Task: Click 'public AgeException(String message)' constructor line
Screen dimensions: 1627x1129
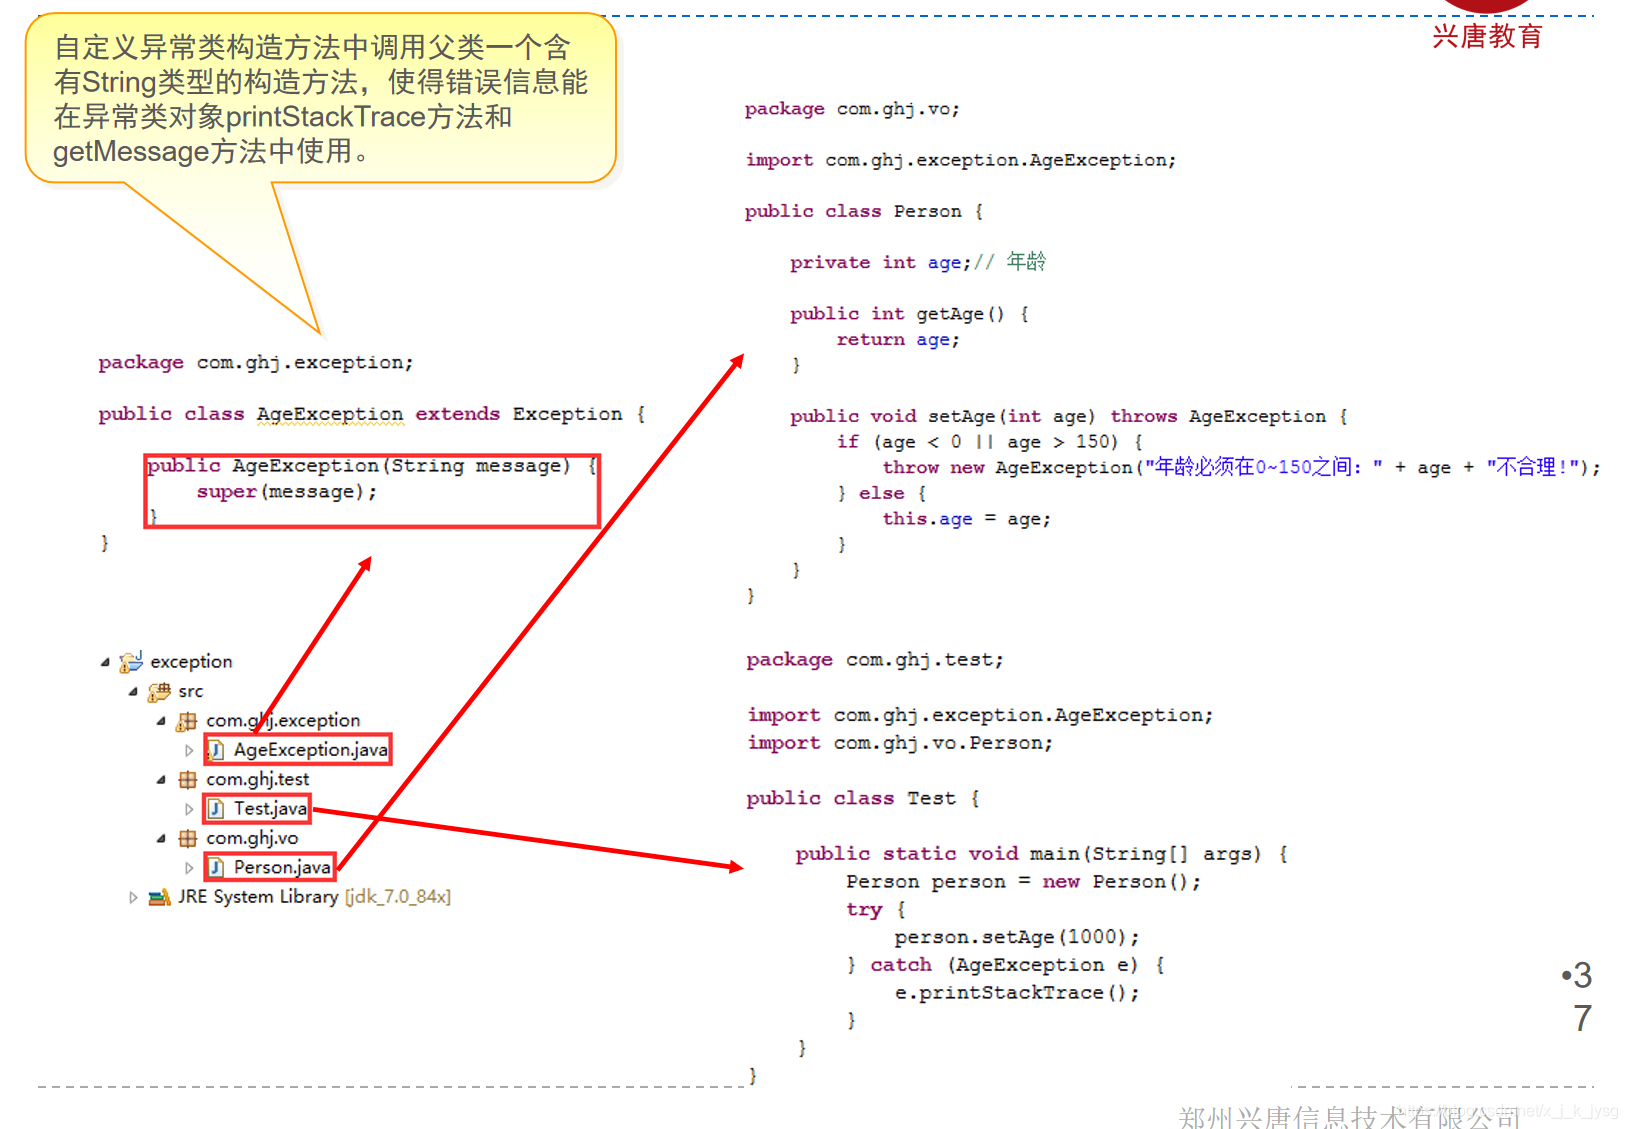Action: tap(371, 466)
